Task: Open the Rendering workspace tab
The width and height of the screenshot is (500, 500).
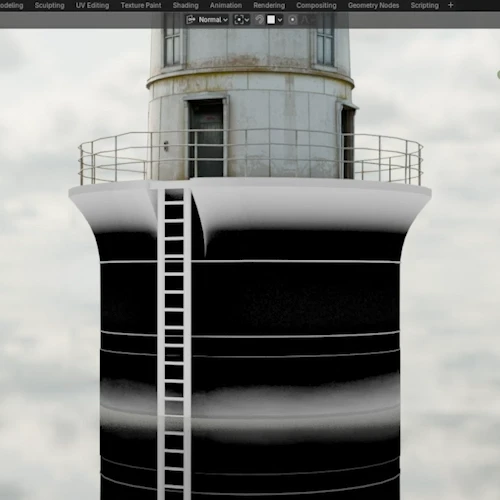Action: pyautogui.click(x=269, y=5)
